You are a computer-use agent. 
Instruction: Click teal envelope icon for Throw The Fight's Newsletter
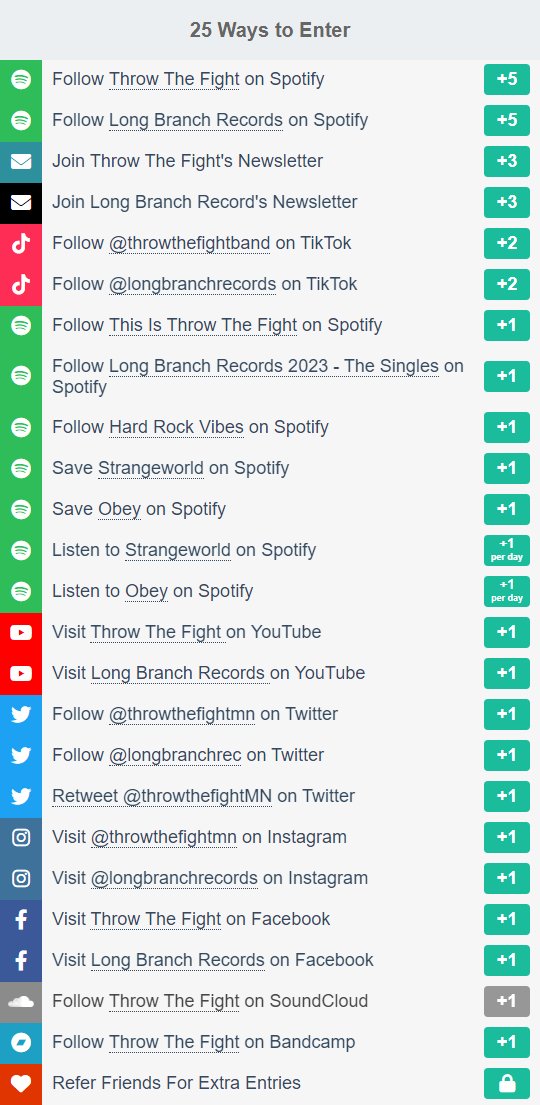(x=21, y=161)
